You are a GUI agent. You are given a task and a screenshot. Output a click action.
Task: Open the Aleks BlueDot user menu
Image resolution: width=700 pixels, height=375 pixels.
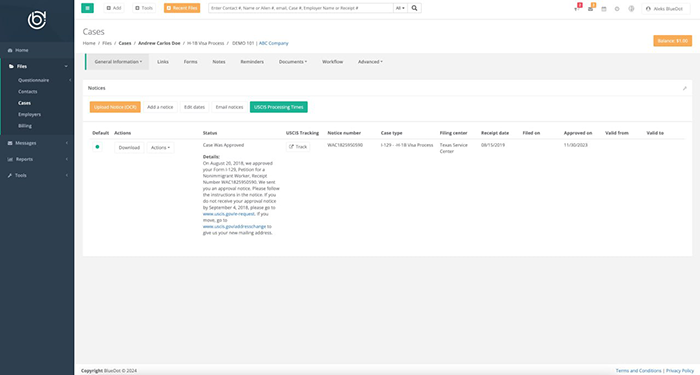(x=665, y=8)
